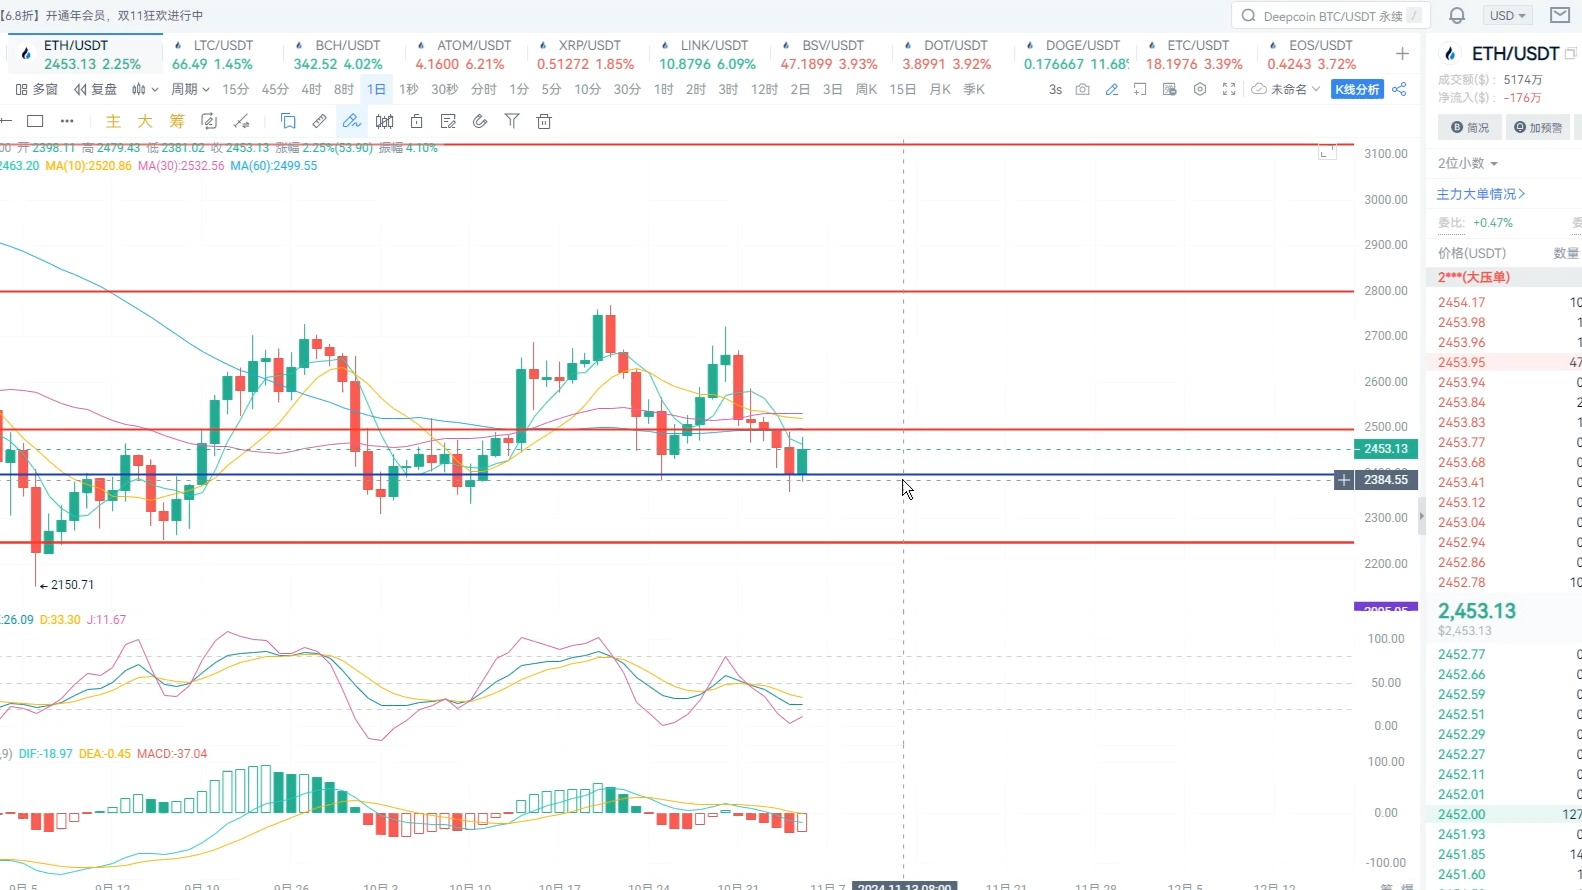Click the right panel collapse handle
The width and height of the screenshot is (1582, 890).
pos(1421,517)
